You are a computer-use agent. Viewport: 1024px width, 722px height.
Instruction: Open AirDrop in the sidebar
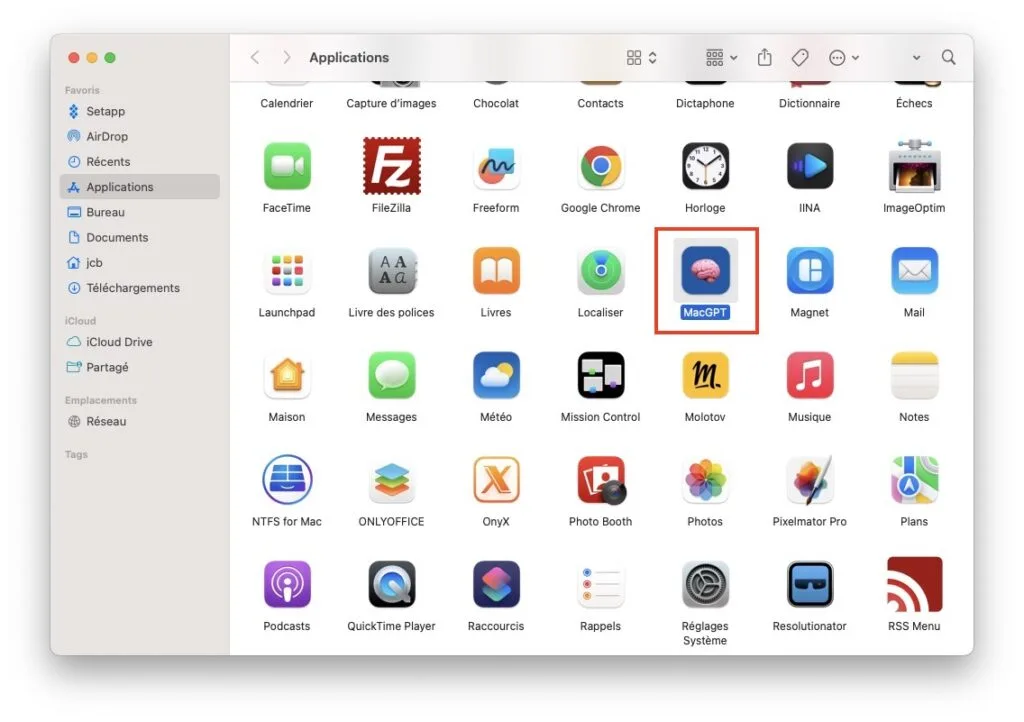pyautogui.click(x=140, y=136)
